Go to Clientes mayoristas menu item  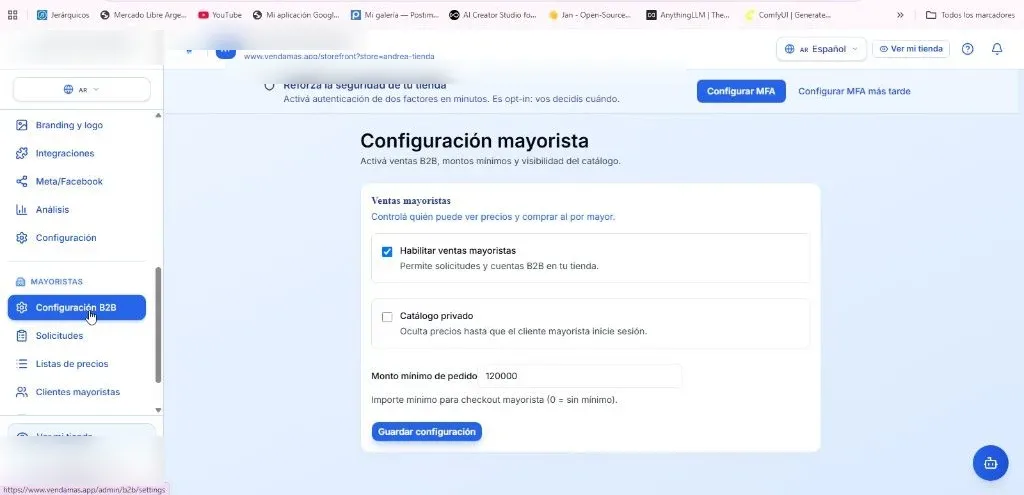click(x=77, y=392)
